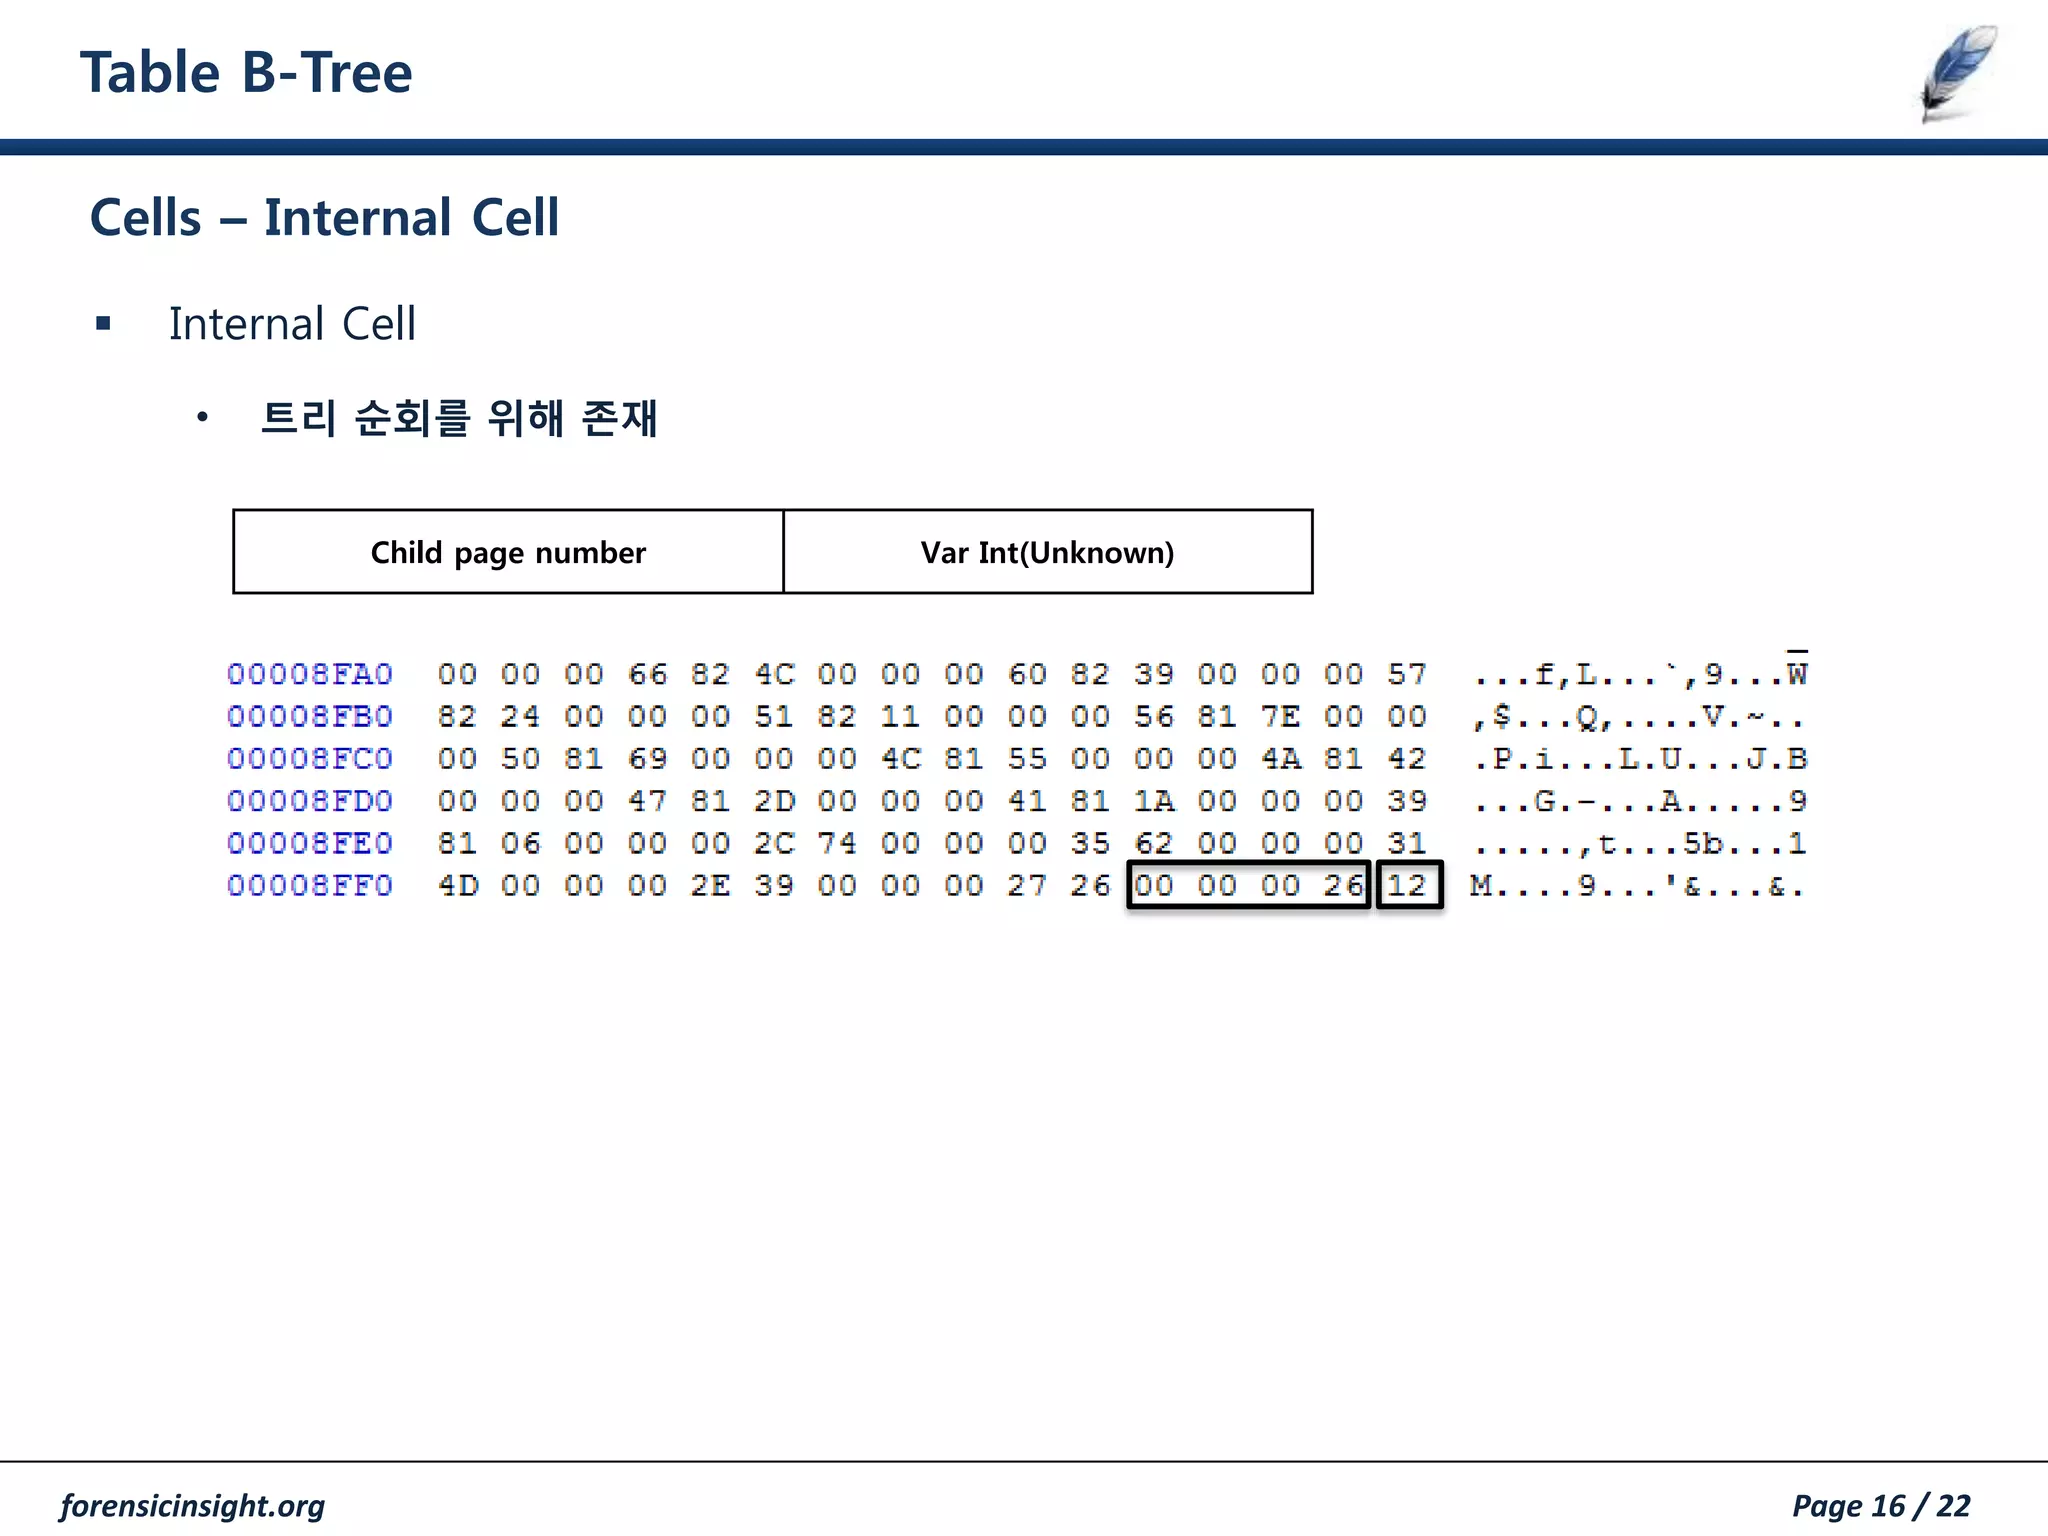
Task: Click byte '7E' in row 00008FB0
Action: click(x=1281, y=716)
